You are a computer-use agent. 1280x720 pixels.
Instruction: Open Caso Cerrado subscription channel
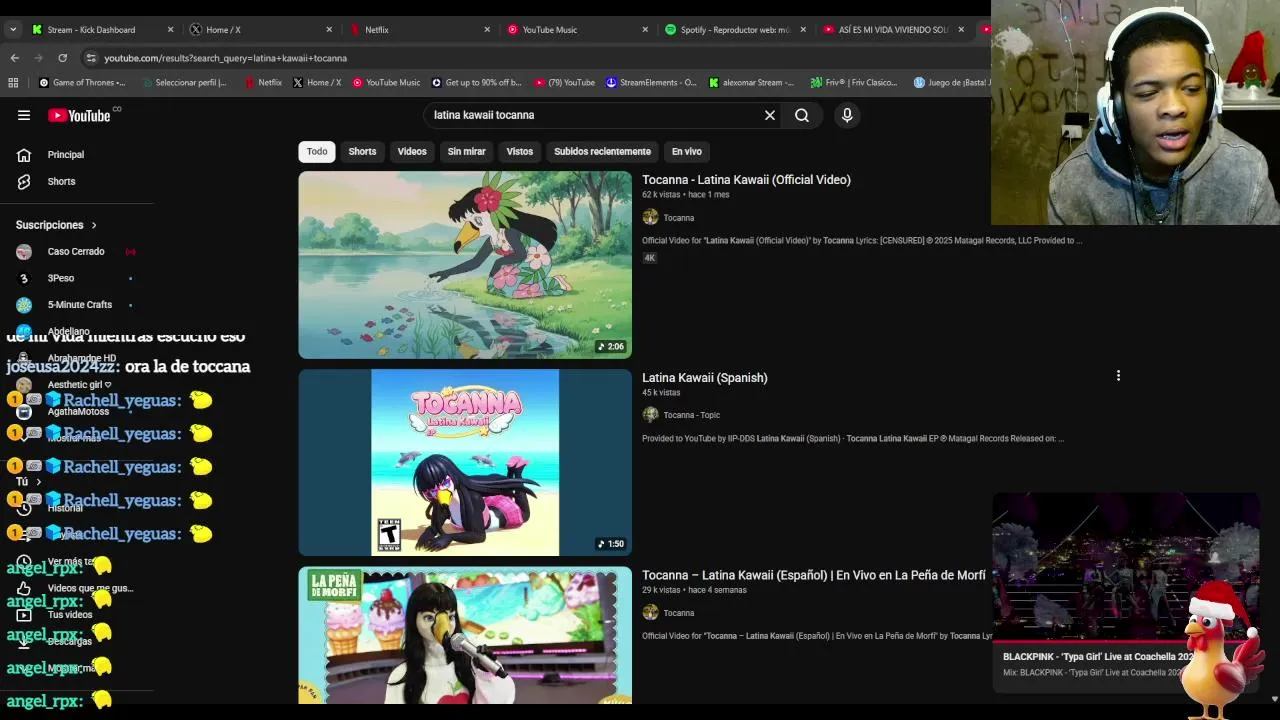77,252
